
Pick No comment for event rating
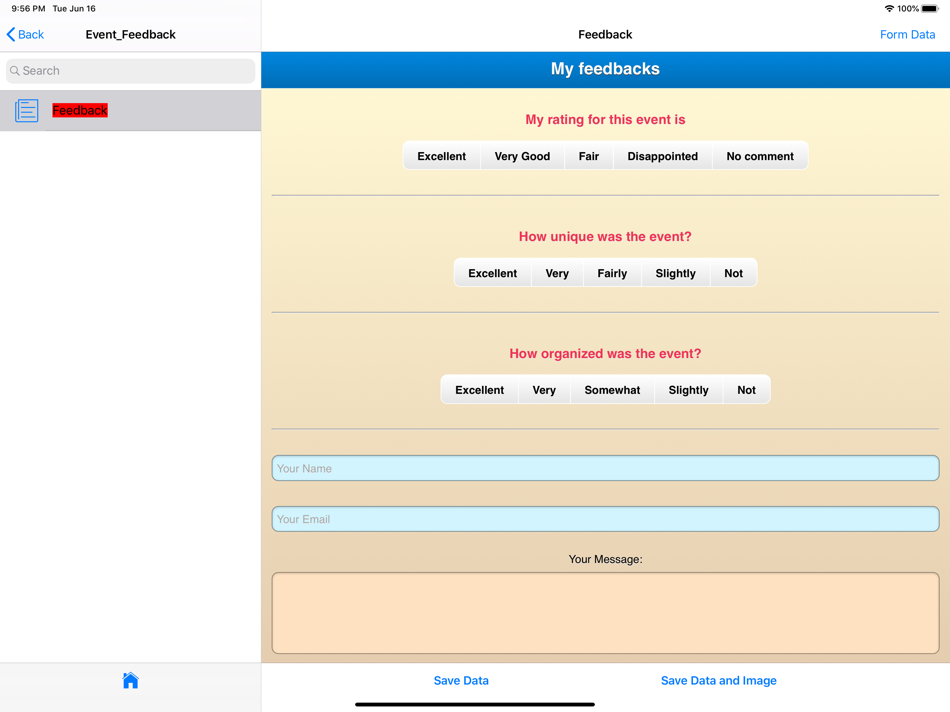tap(760, 156)
